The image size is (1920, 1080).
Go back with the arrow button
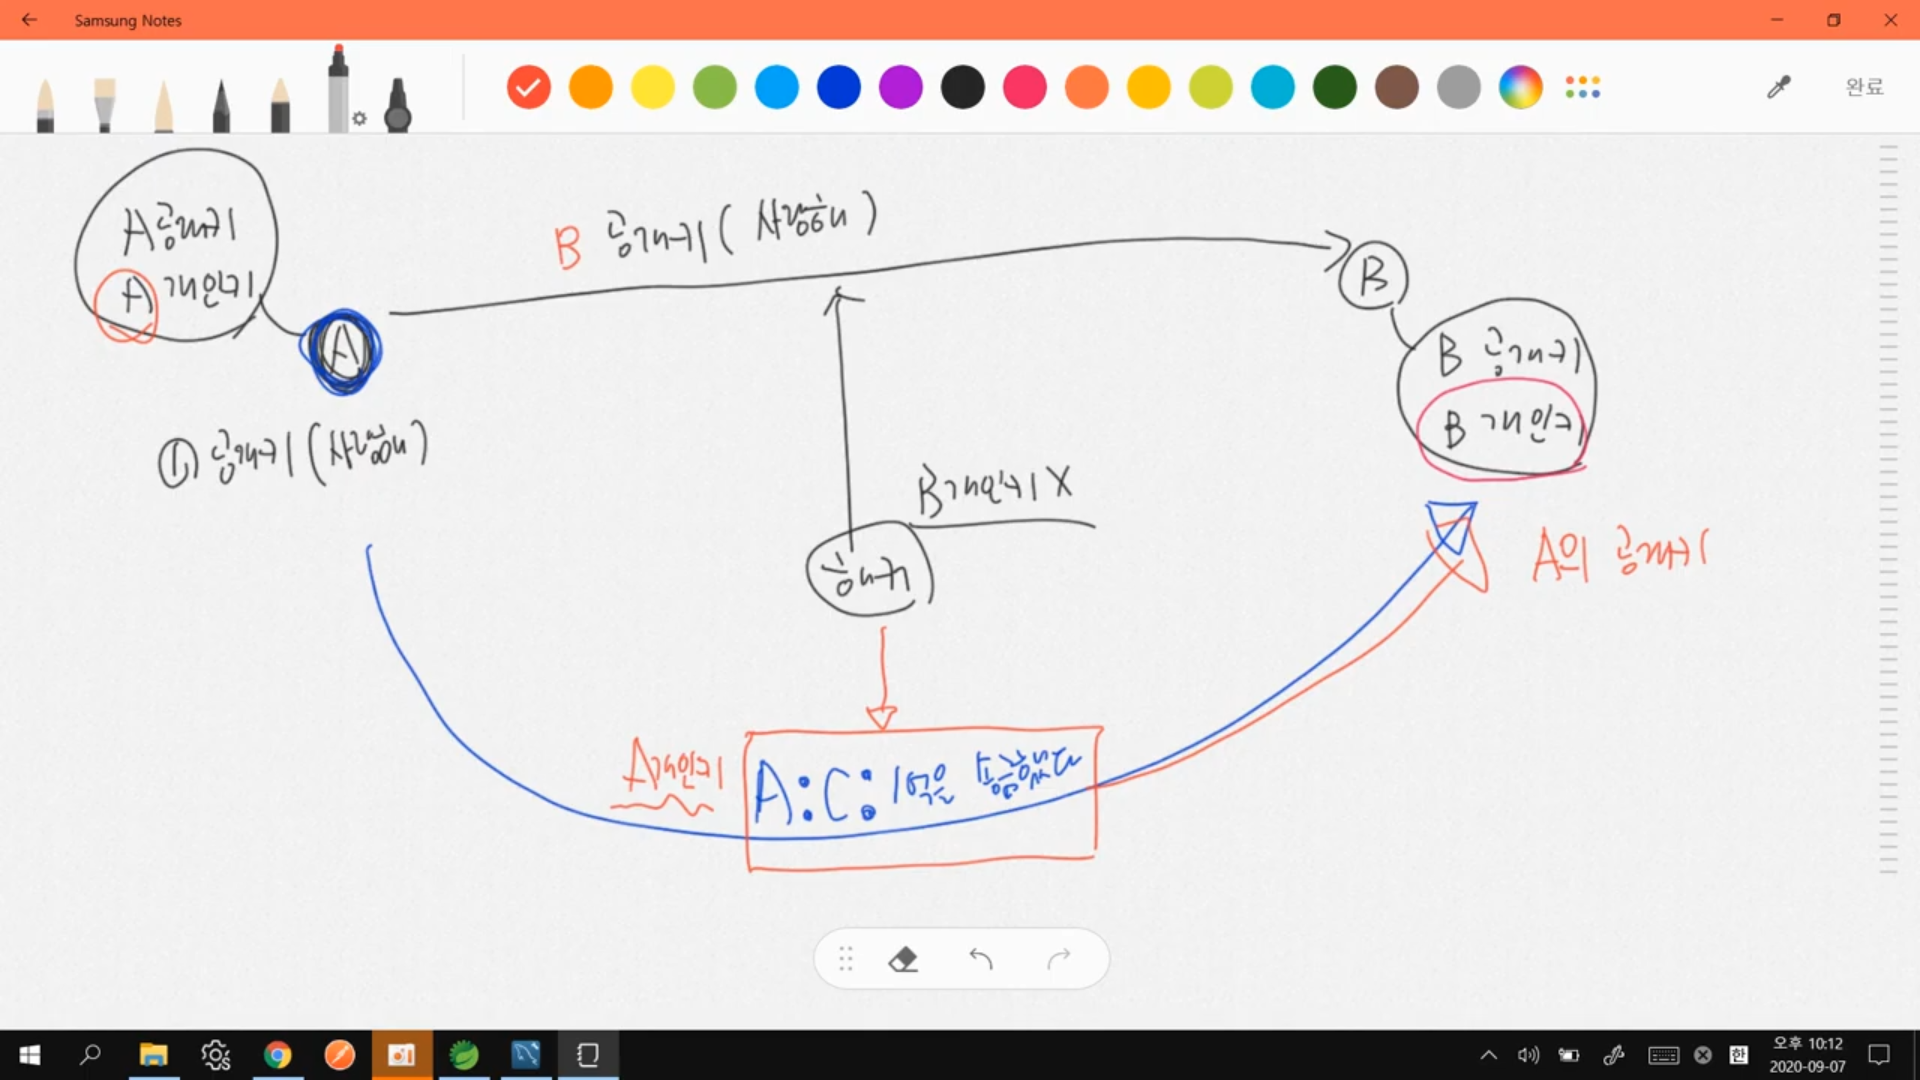pyautogui.click(x=29, y=20)
